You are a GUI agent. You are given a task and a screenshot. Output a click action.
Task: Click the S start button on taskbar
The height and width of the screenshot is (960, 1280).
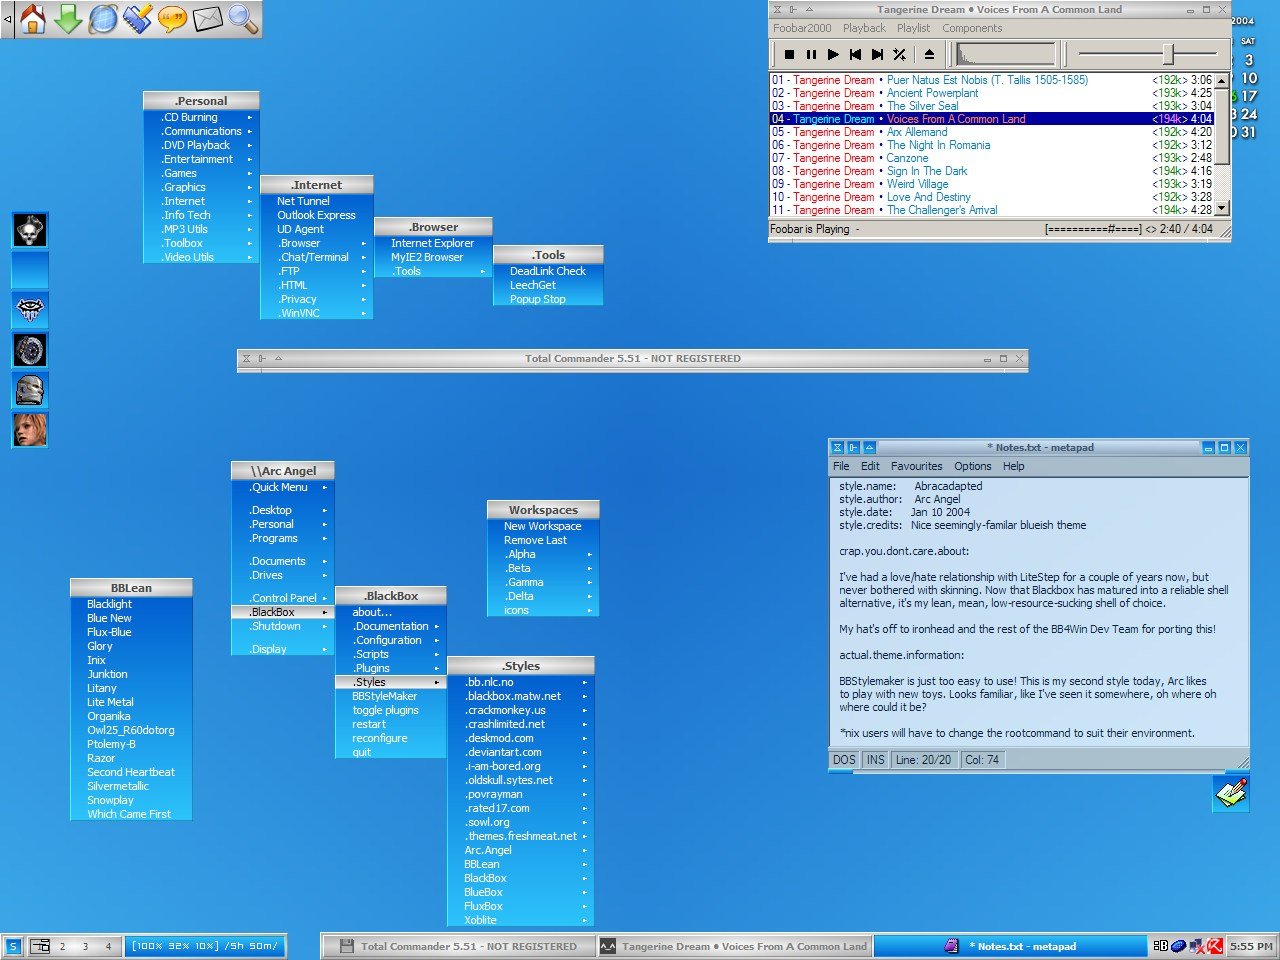pyautogui.click(x=12, y=945)
